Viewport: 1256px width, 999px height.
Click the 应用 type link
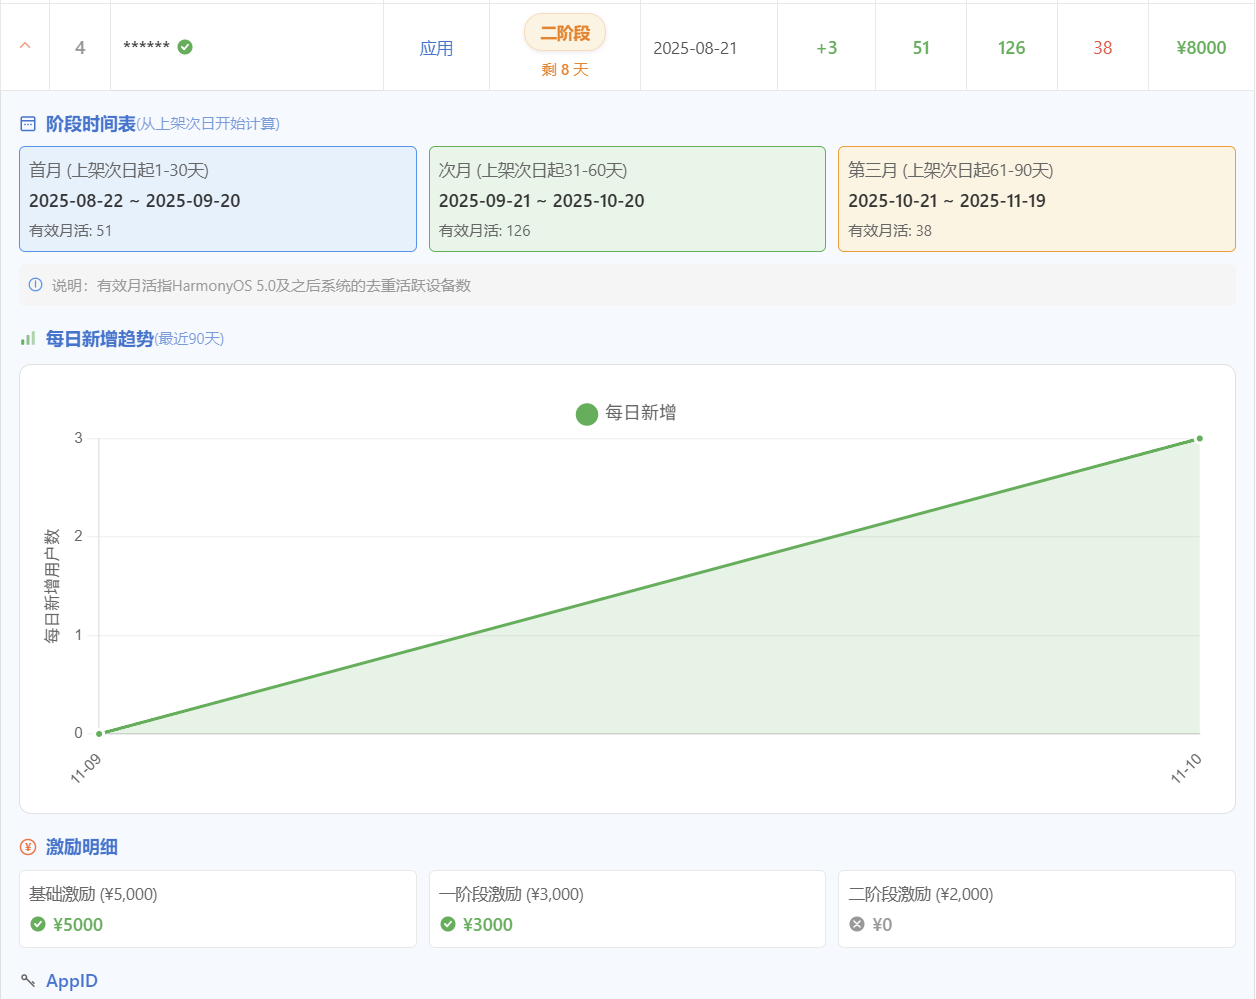[436, 48]
